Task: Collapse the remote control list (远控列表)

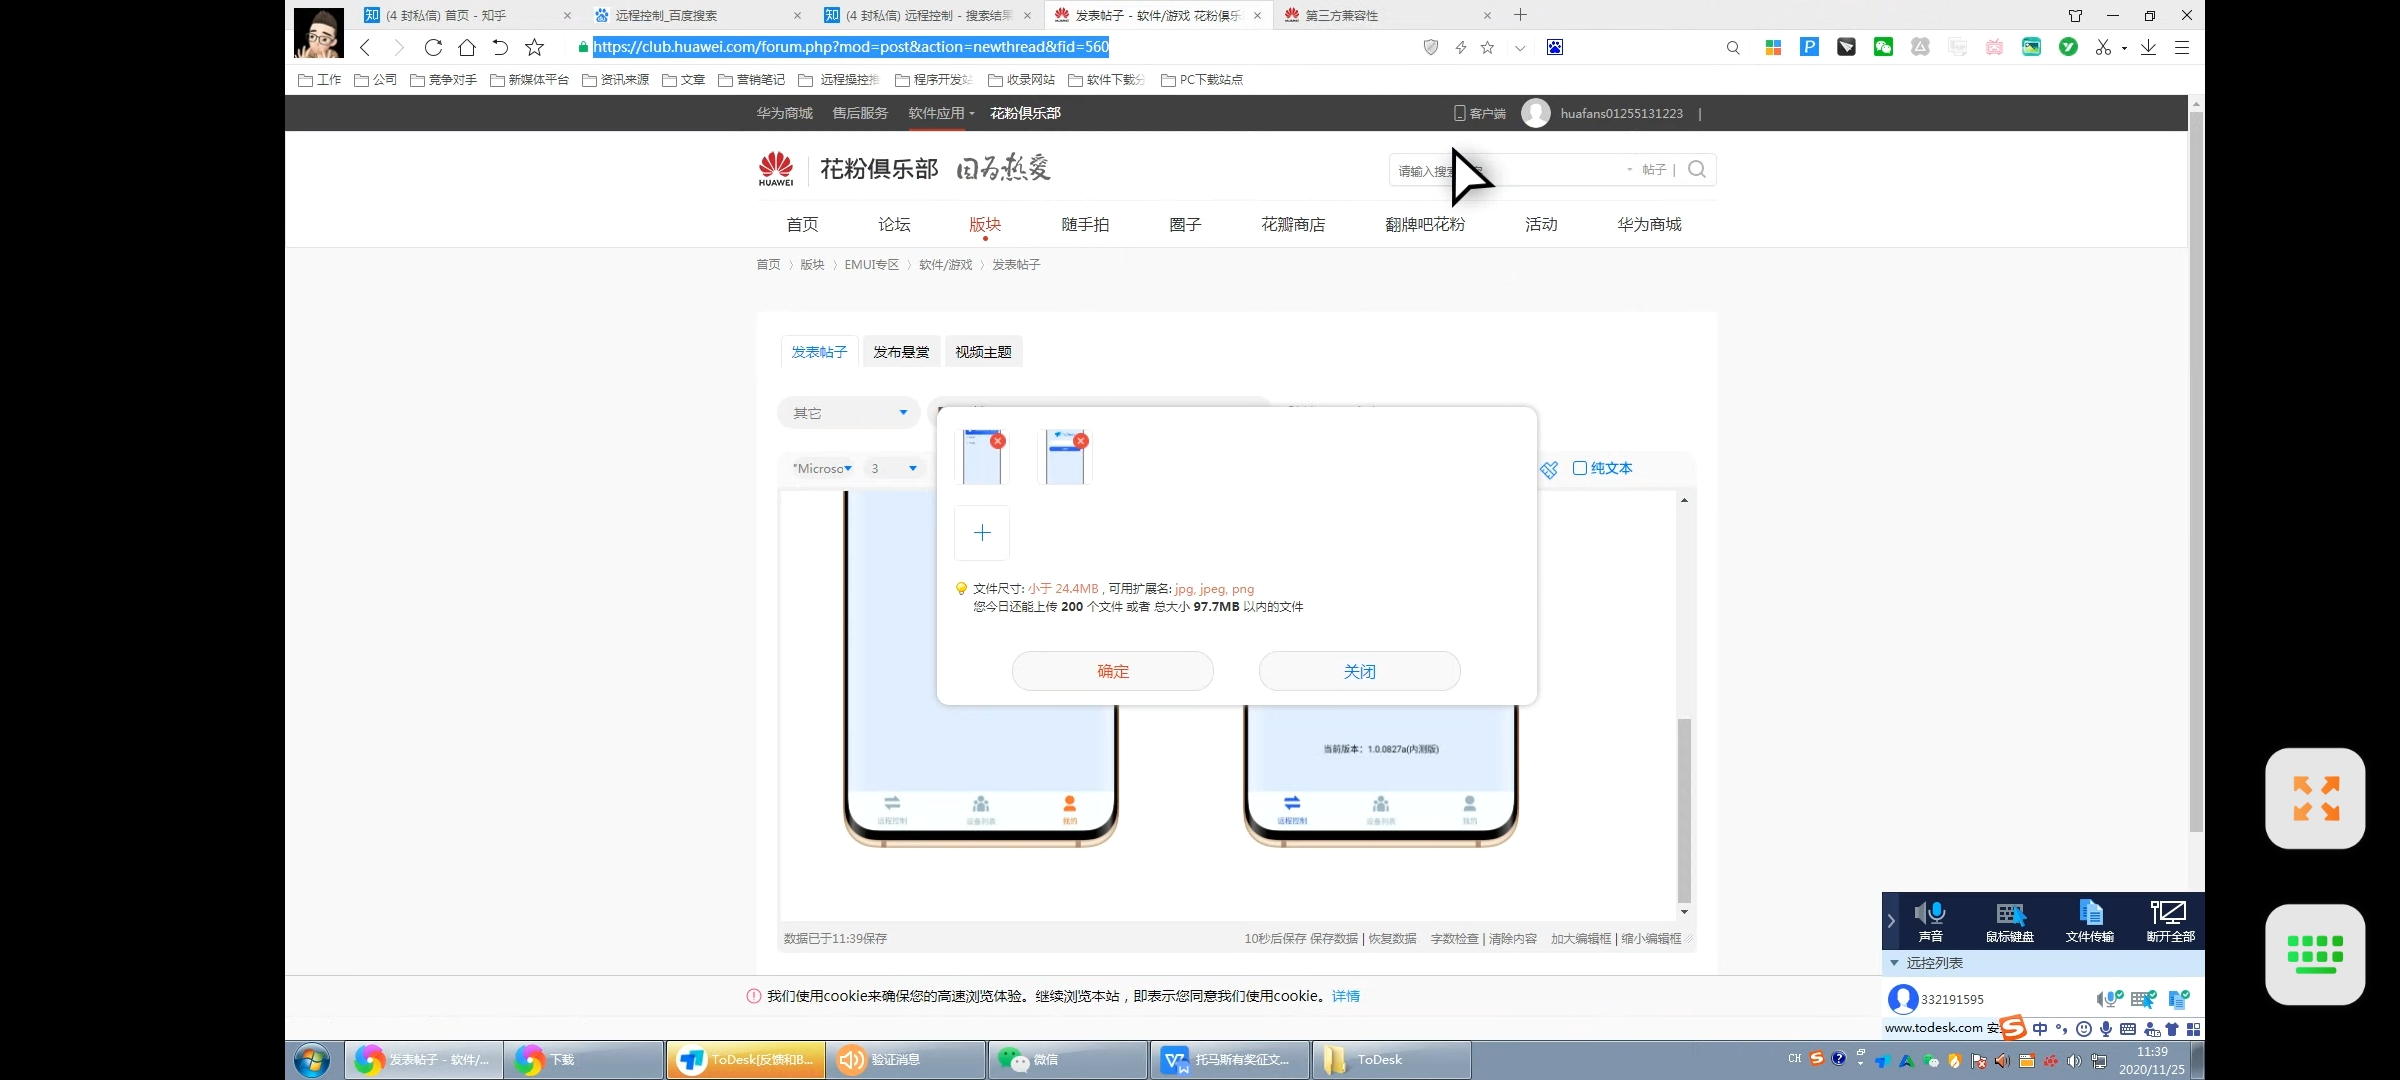Action: (1894, 963)
